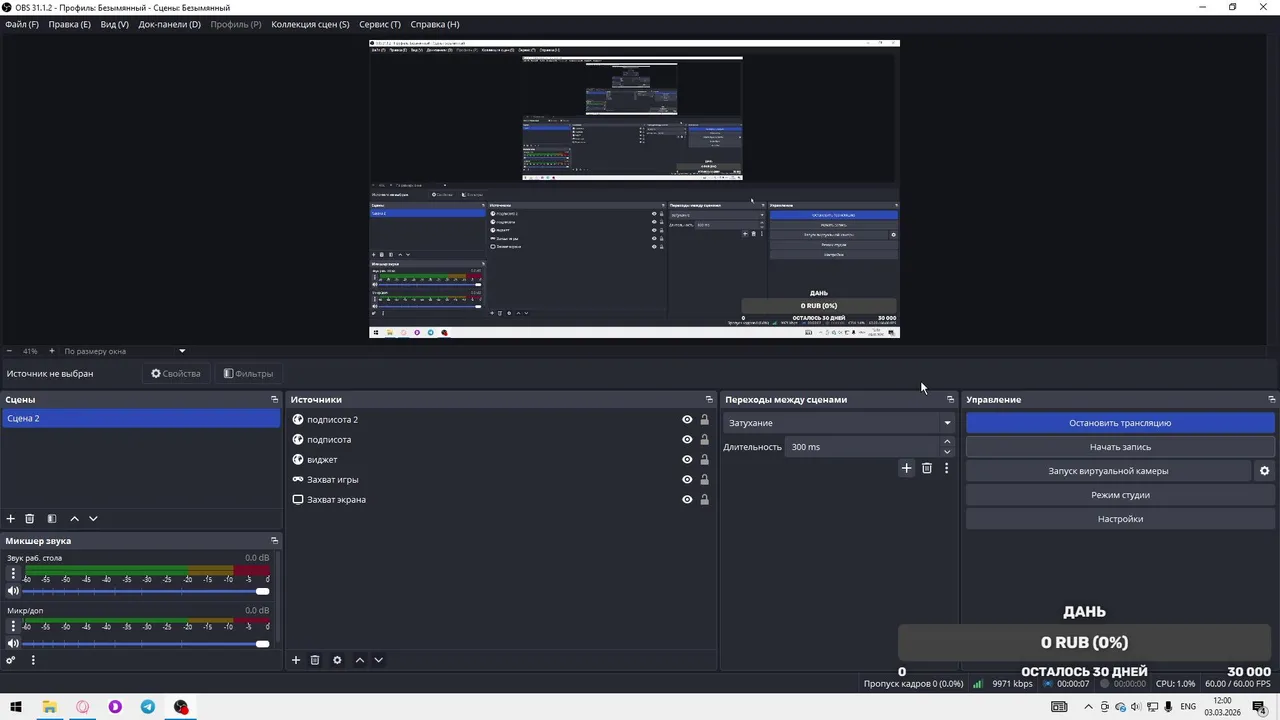The height and width of the screenshot is (720, 1280).
Task: Adjust Звук раб. стола volume slider
Action: [146, 591]
